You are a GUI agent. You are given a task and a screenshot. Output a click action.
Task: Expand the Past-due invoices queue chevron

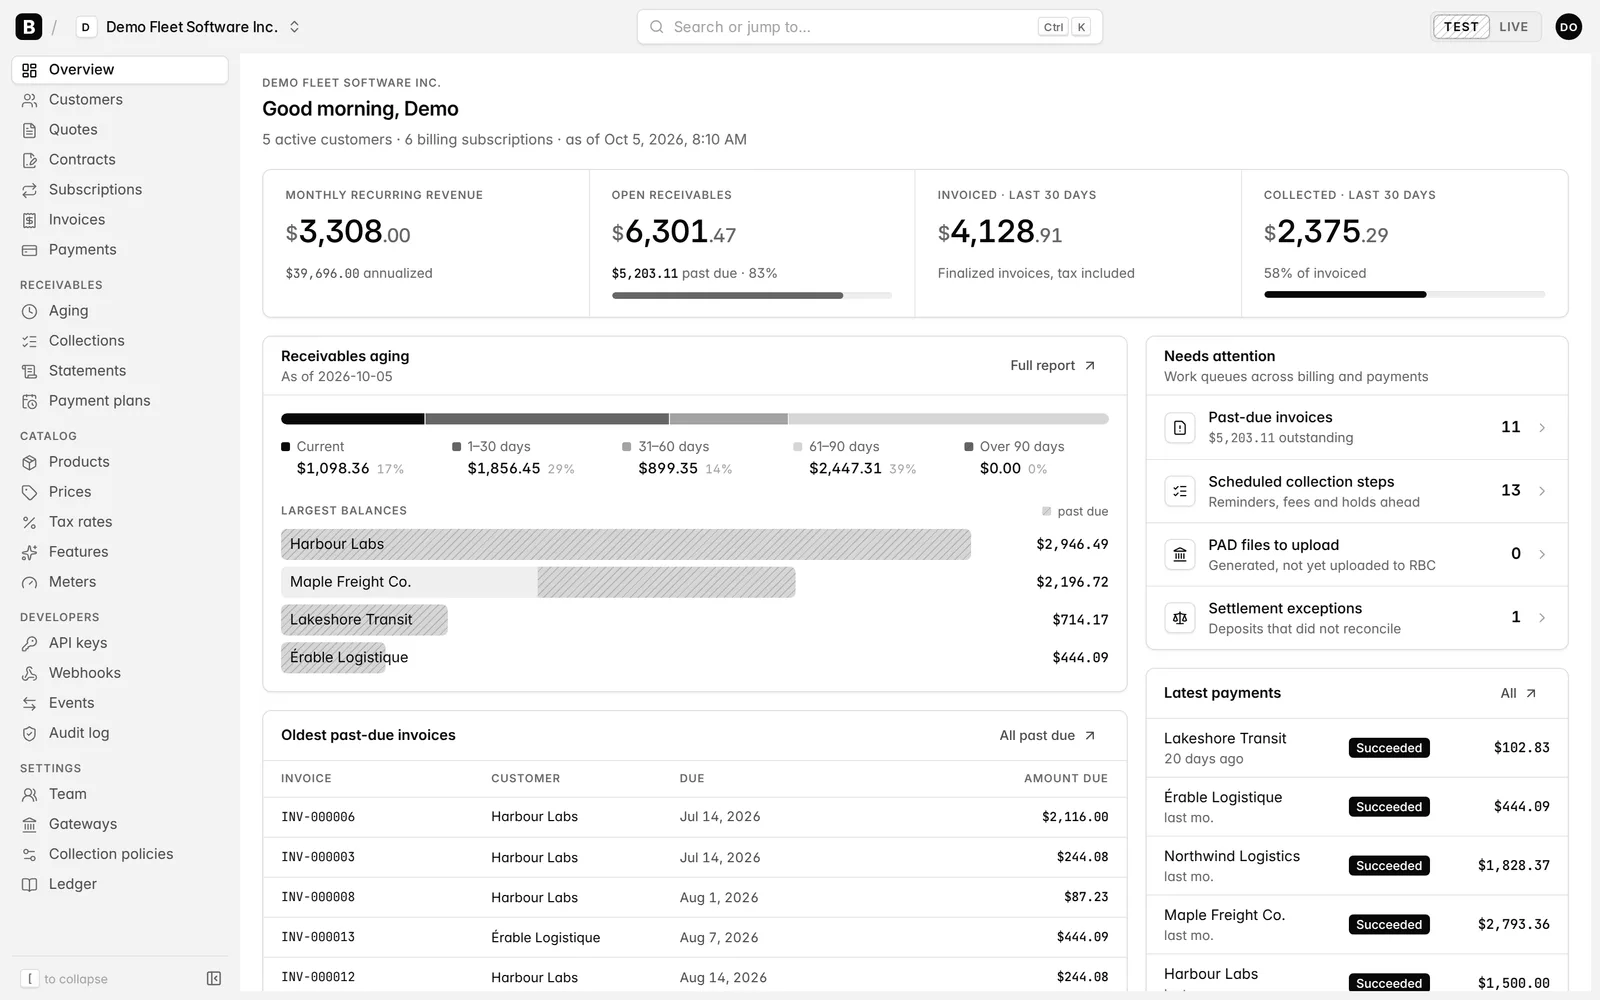tap(1542, 428)
